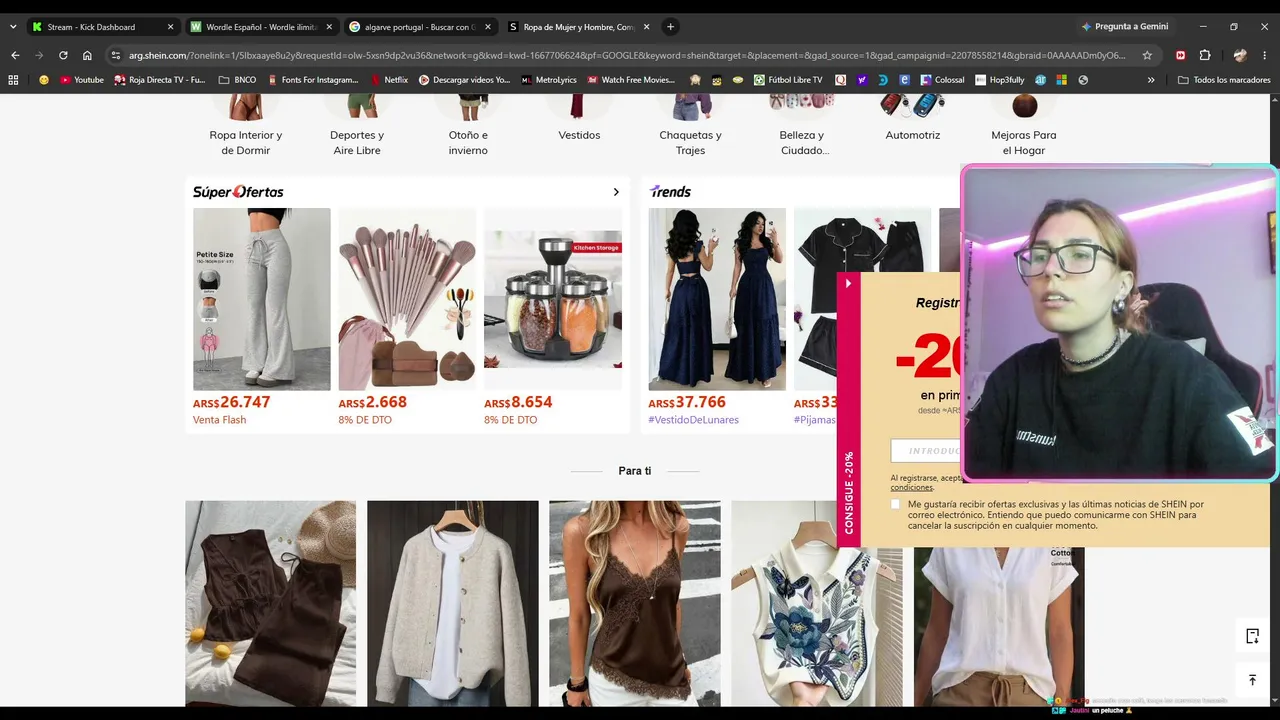This screenshot has width=1280, height=720.
Task: Click the #VestidoDeLunares hashtag
Action: [x=694, y=420]
